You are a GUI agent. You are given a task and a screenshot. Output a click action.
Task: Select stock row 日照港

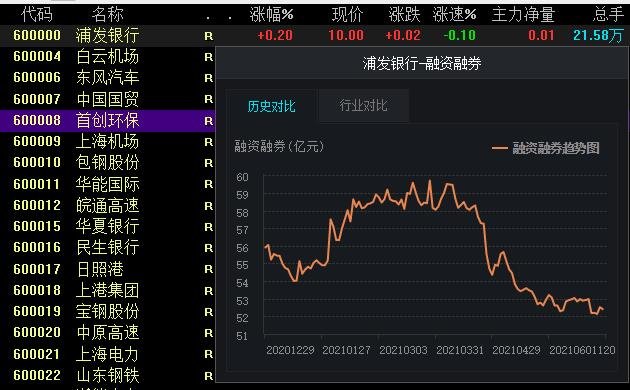coord(107,269)
